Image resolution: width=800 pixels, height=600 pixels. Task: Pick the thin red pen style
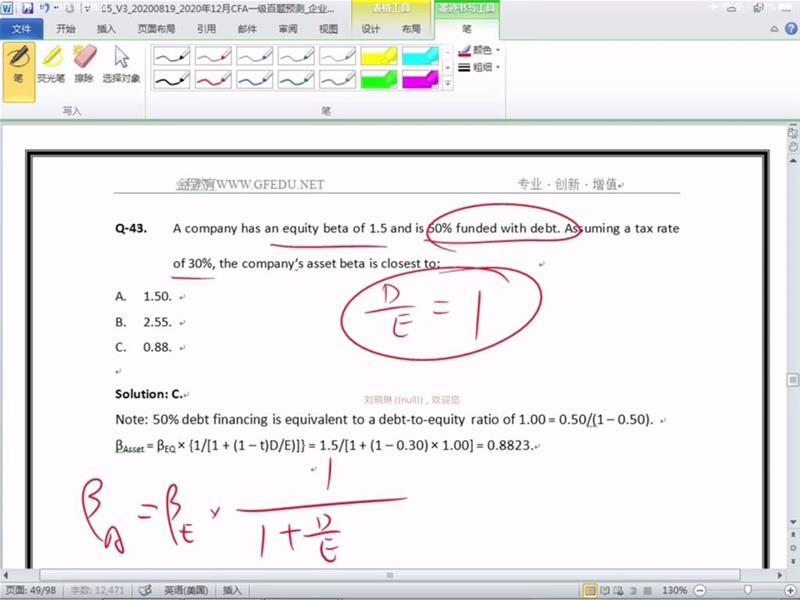213,56
